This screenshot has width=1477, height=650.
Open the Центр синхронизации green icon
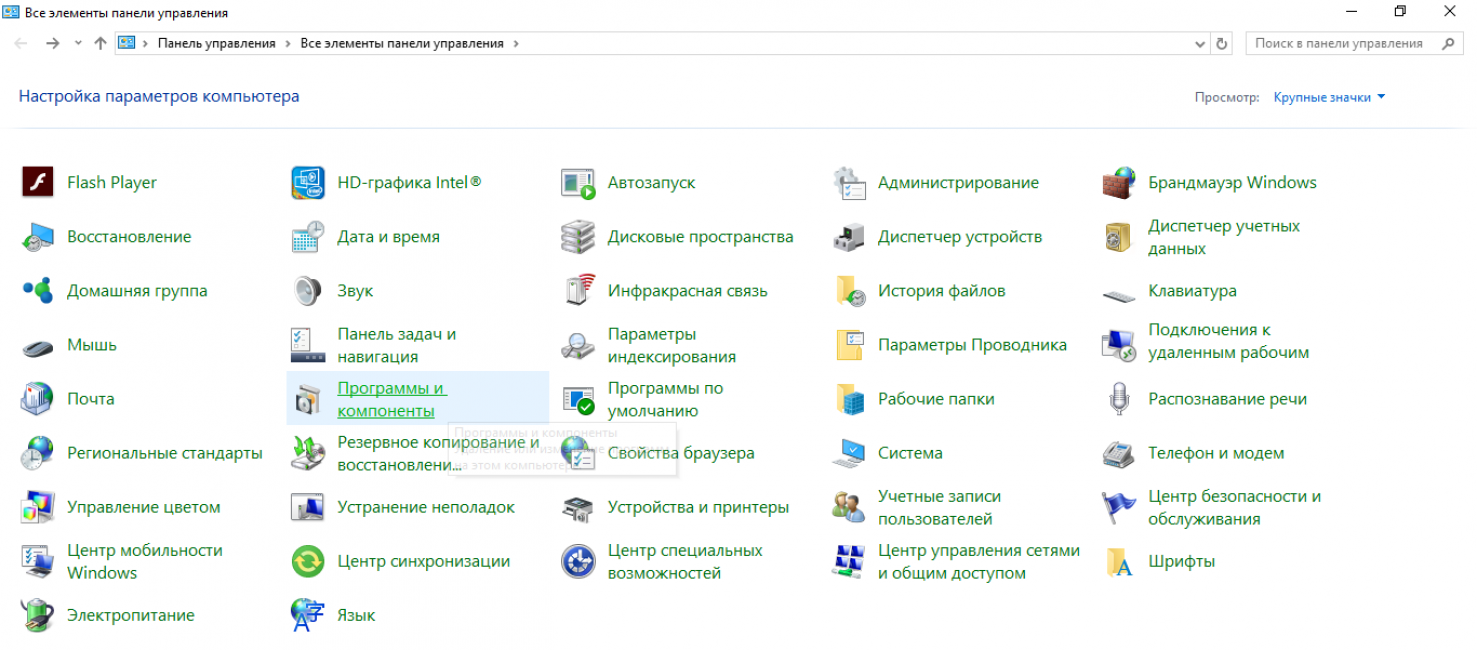tap(308, 561)
